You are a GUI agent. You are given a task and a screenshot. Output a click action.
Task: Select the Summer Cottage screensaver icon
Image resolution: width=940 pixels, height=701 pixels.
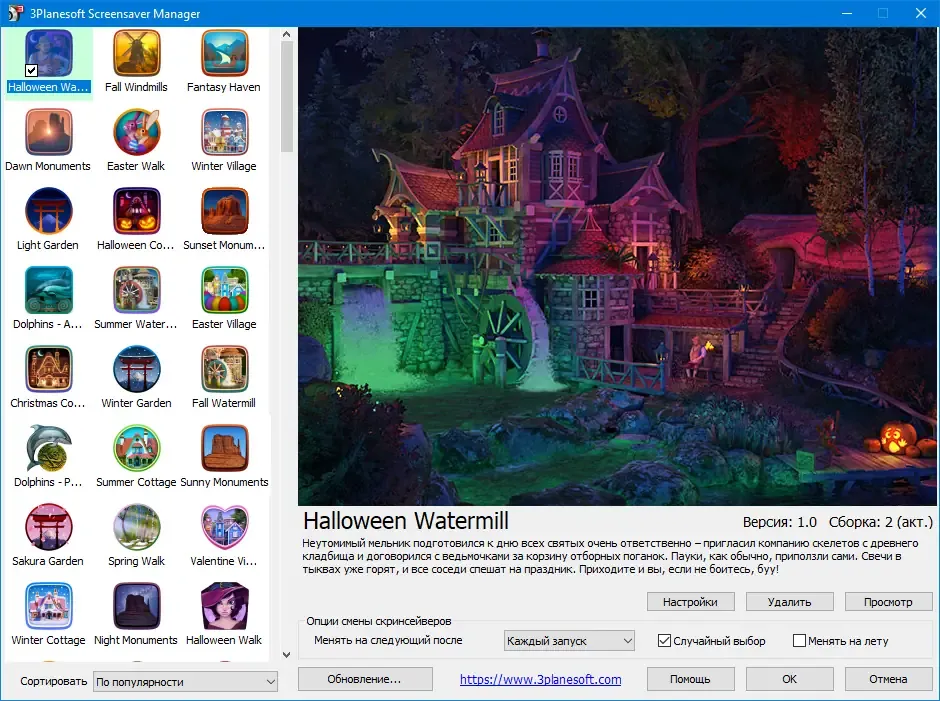[137, 448]
